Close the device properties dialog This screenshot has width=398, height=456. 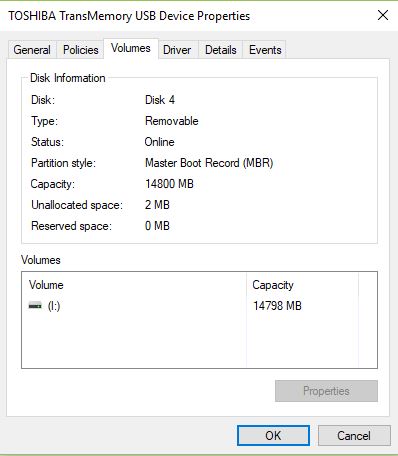click(383, 15)
